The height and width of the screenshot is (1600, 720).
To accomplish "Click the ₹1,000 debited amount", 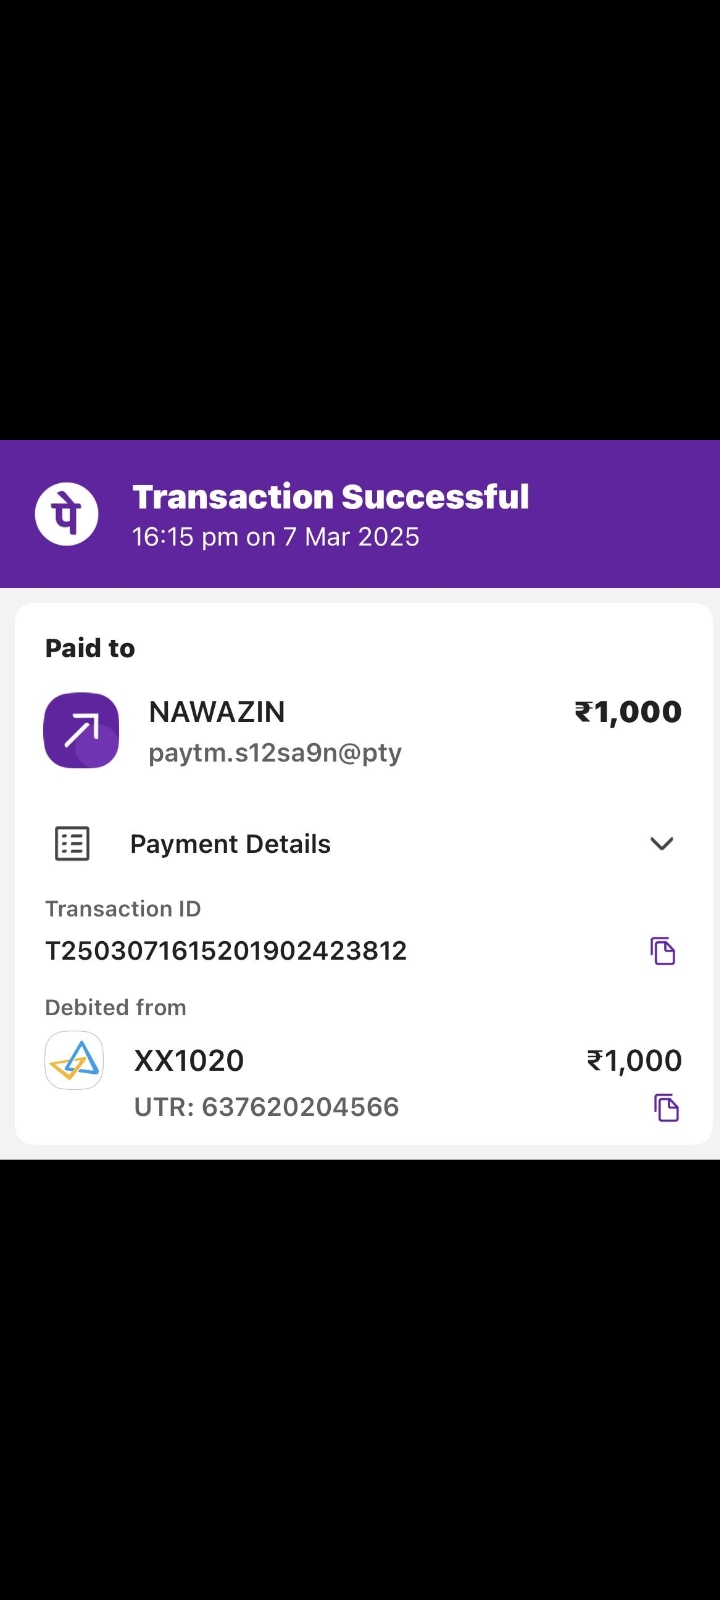I will [x=634, y=1061].
